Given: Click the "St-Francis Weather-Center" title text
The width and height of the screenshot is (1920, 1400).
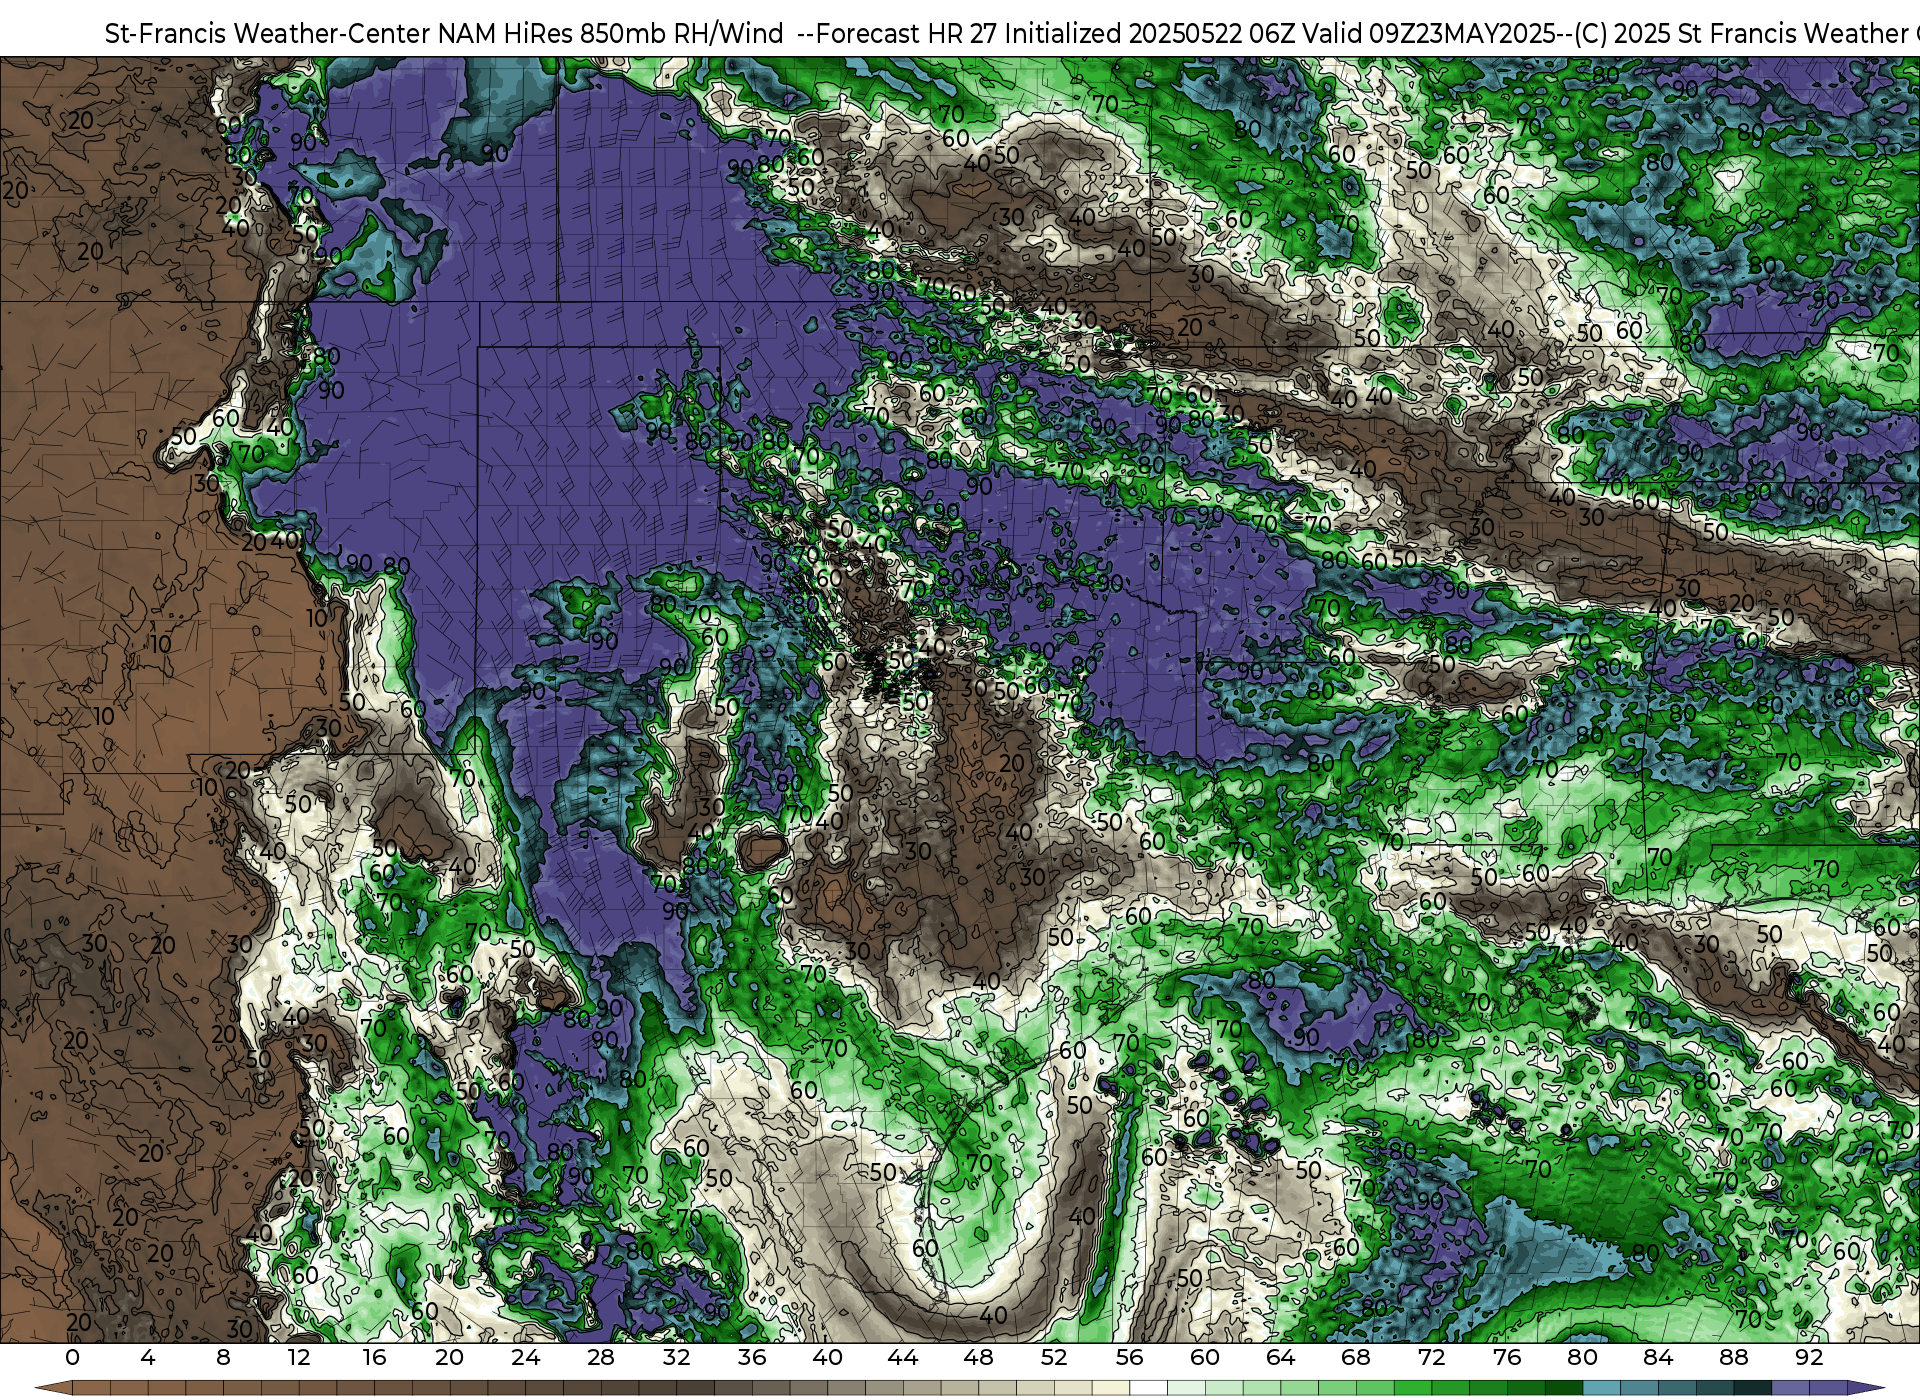Looking at the screenshot, I should [267, 34].
